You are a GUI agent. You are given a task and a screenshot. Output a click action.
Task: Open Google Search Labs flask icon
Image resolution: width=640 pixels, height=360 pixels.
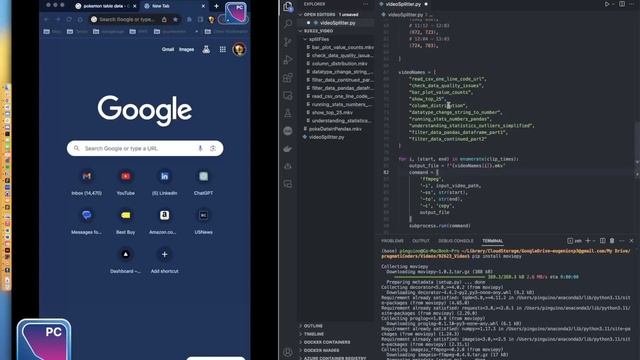(206, 49)
